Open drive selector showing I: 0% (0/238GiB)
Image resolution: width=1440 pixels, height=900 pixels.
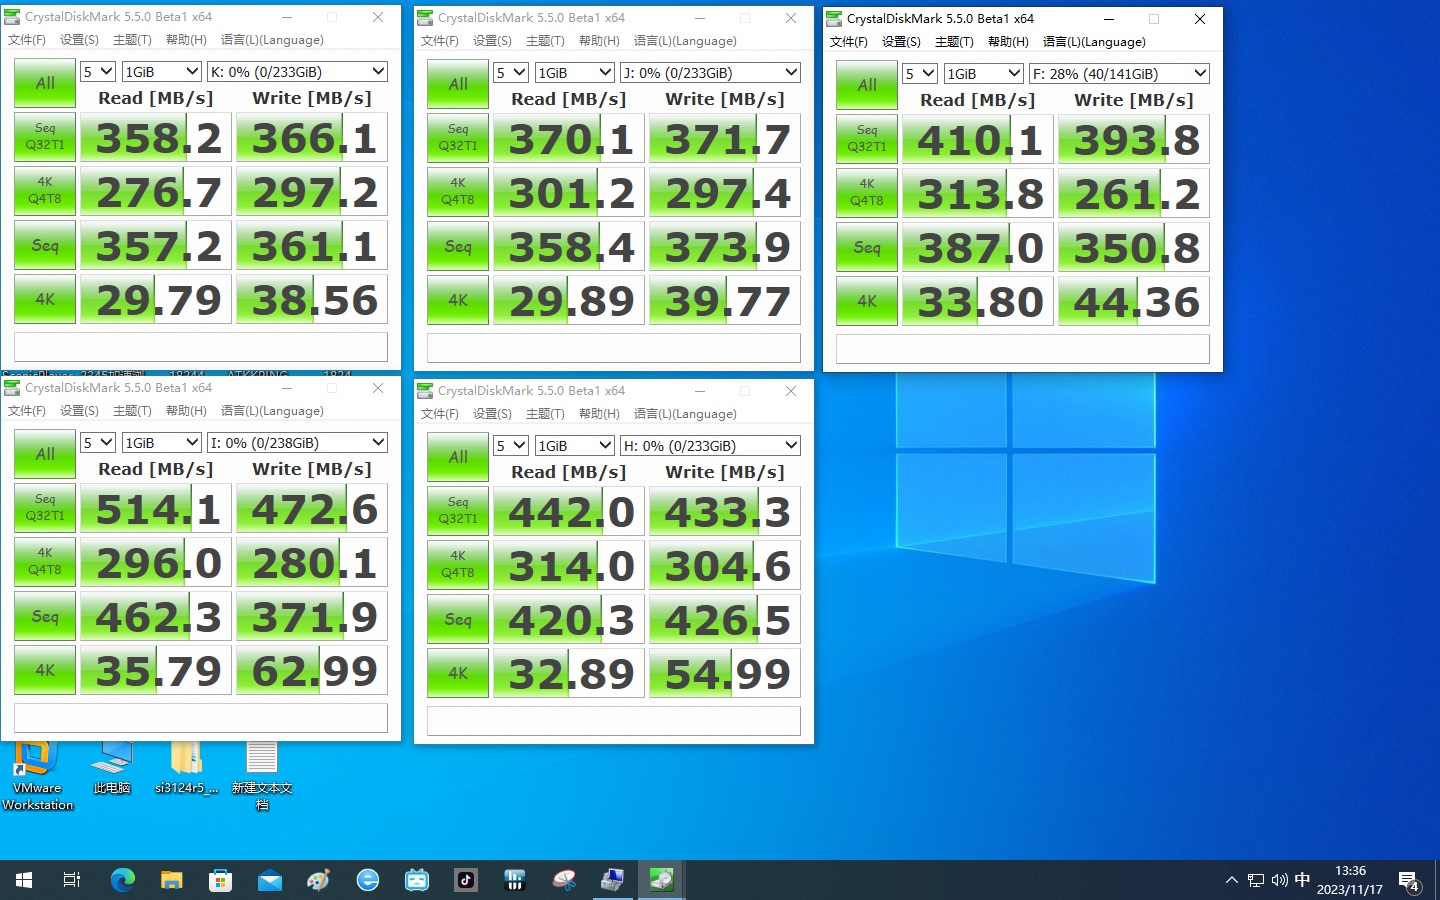pos(297,443)
